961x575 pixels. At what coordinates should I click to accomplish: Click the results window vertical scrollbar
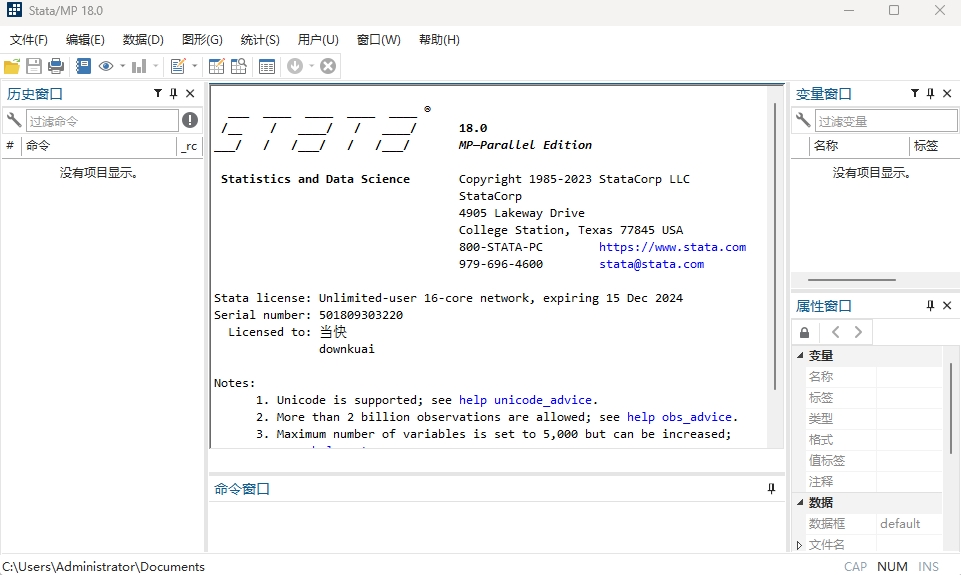click(x=775, y=245)
